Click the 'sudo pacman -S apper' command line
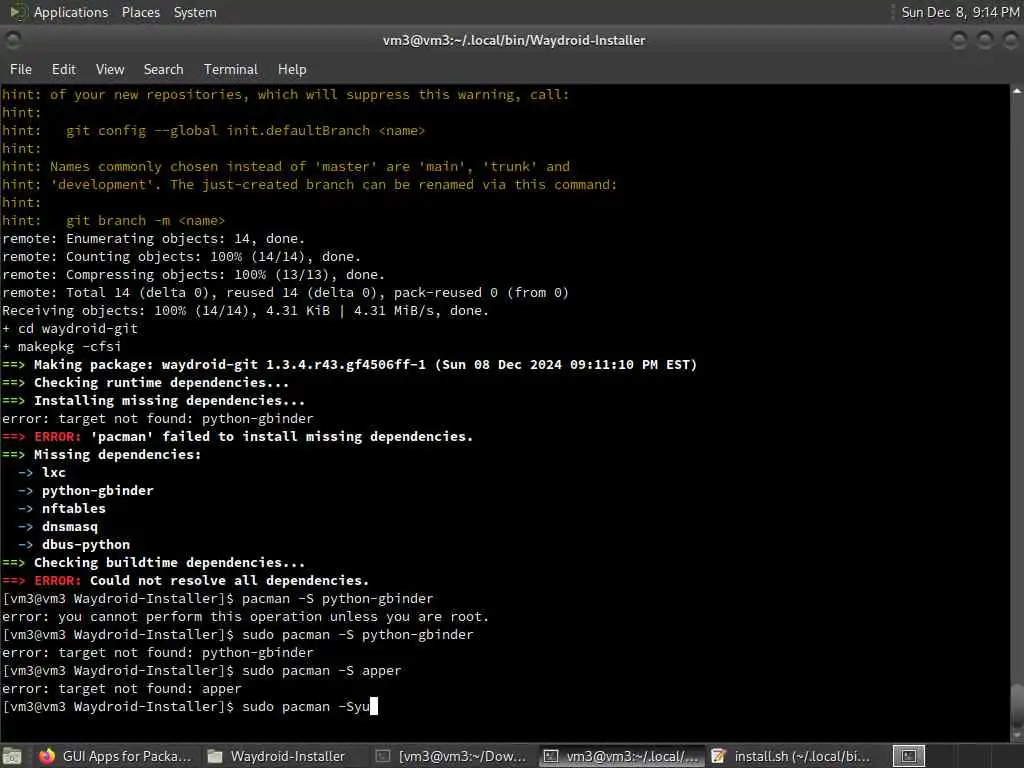The image size is (1024, 768). click(202, 671)
